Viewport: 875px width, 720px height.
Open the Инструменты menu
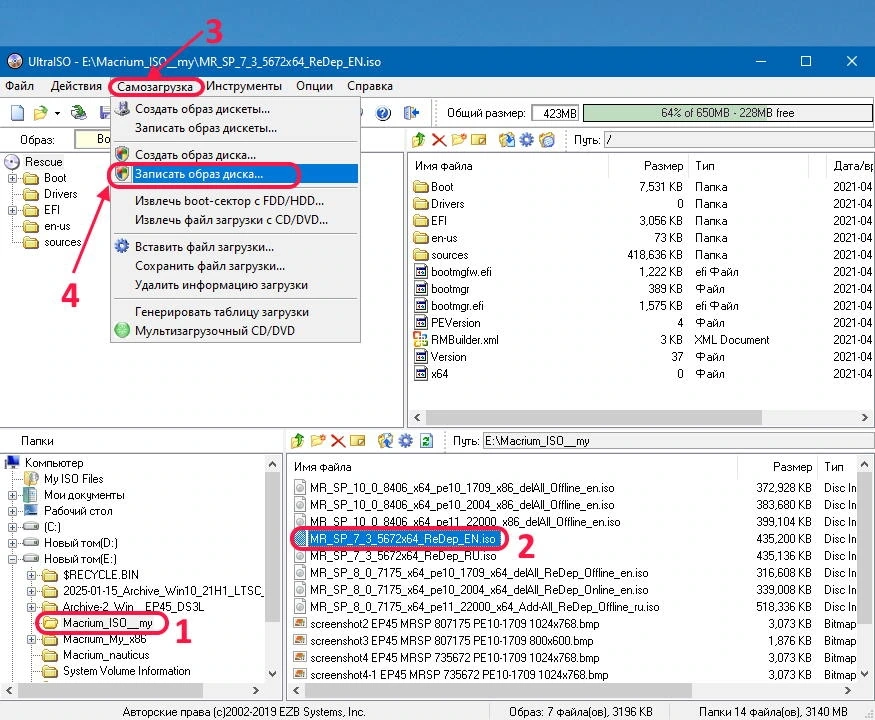click(x=244, y=86)
